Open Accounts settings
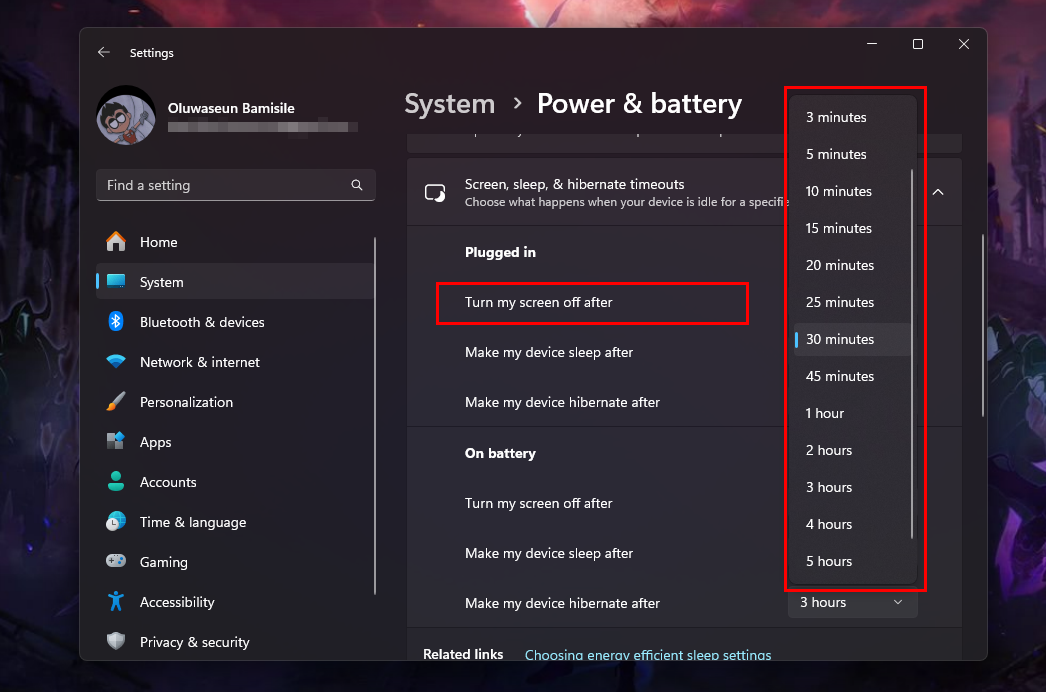This screenshot has width=1046, height=692. click(x=165, y=482)
